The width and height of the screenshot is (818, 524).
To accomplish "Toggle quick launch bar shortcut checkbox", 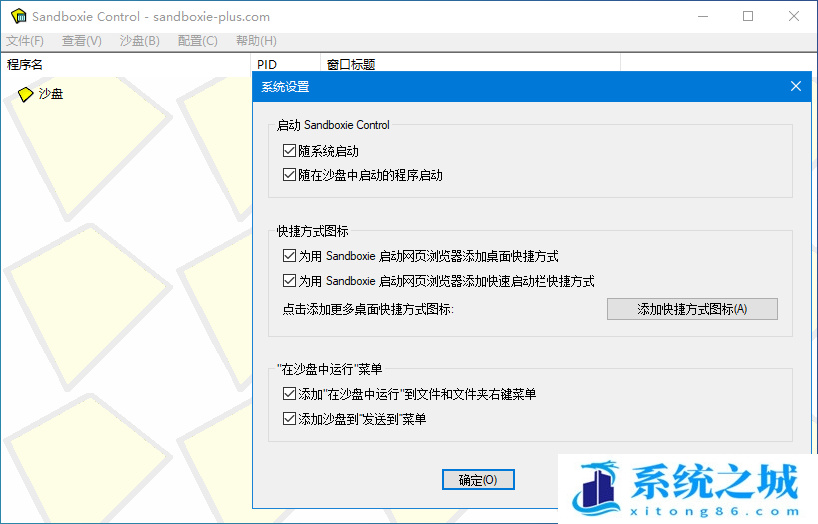I will tap(290, 281).
